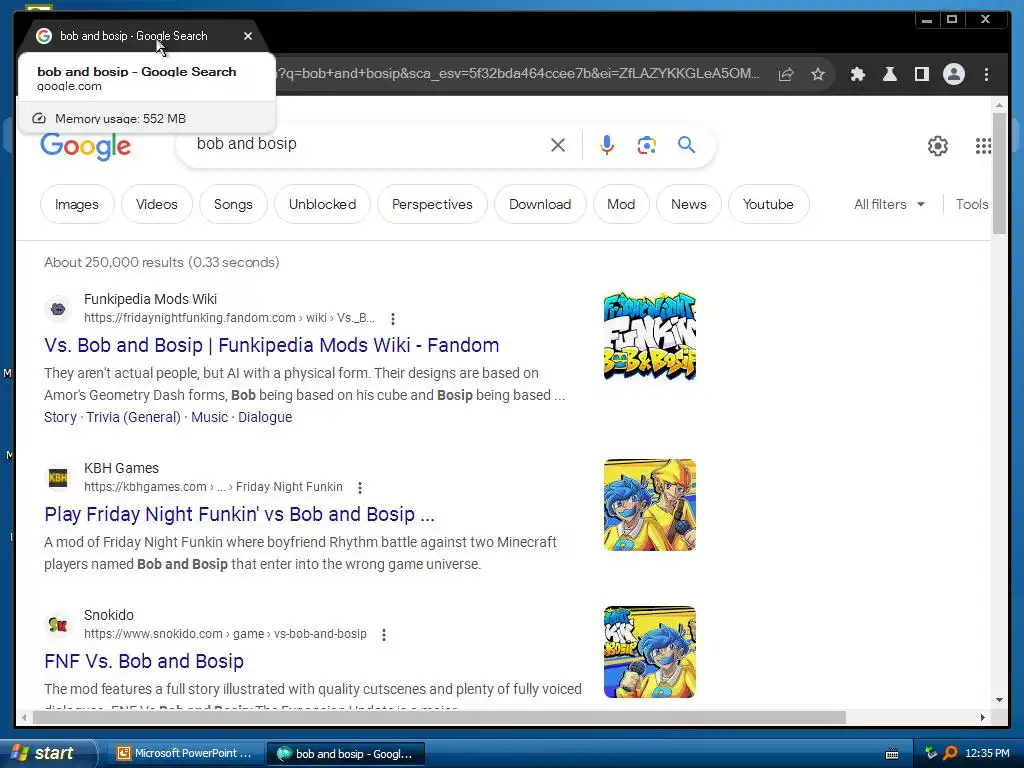The image size is (1024, 768).
Task: Open Chrome three-dot menu
Action: point(986,74)
